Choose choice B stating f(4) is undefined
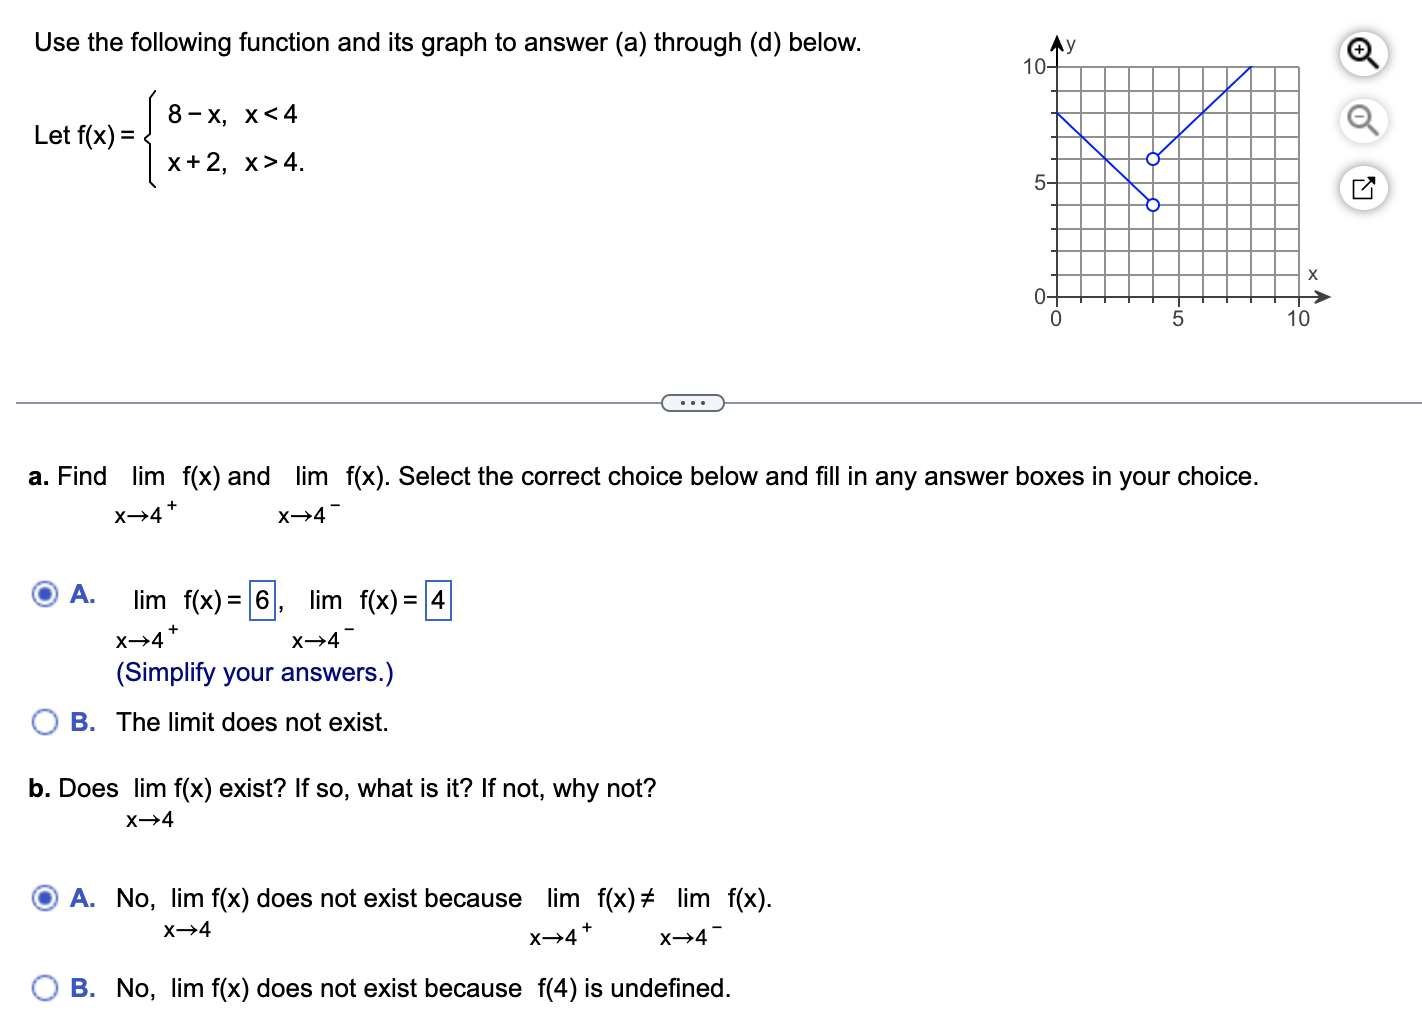Screen dimensions: 1422x1022 (45, 988)
